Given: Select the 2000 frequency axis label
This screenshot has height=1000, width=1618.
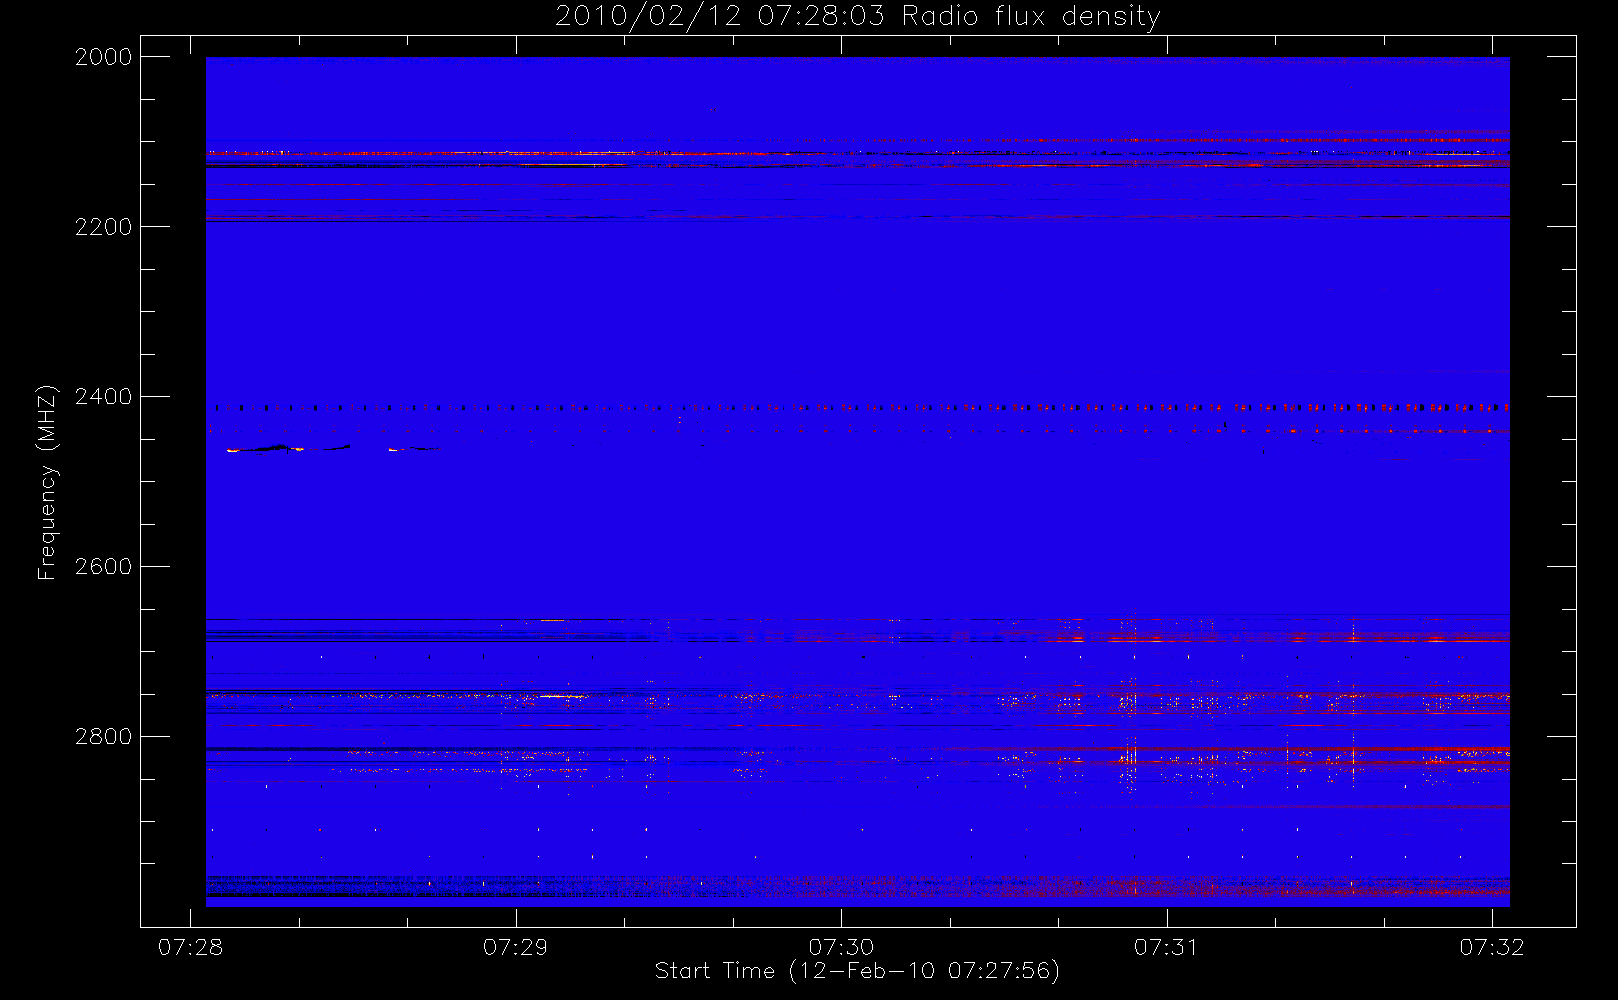Looking at the screenshot, I should click(x=103, y=57).
